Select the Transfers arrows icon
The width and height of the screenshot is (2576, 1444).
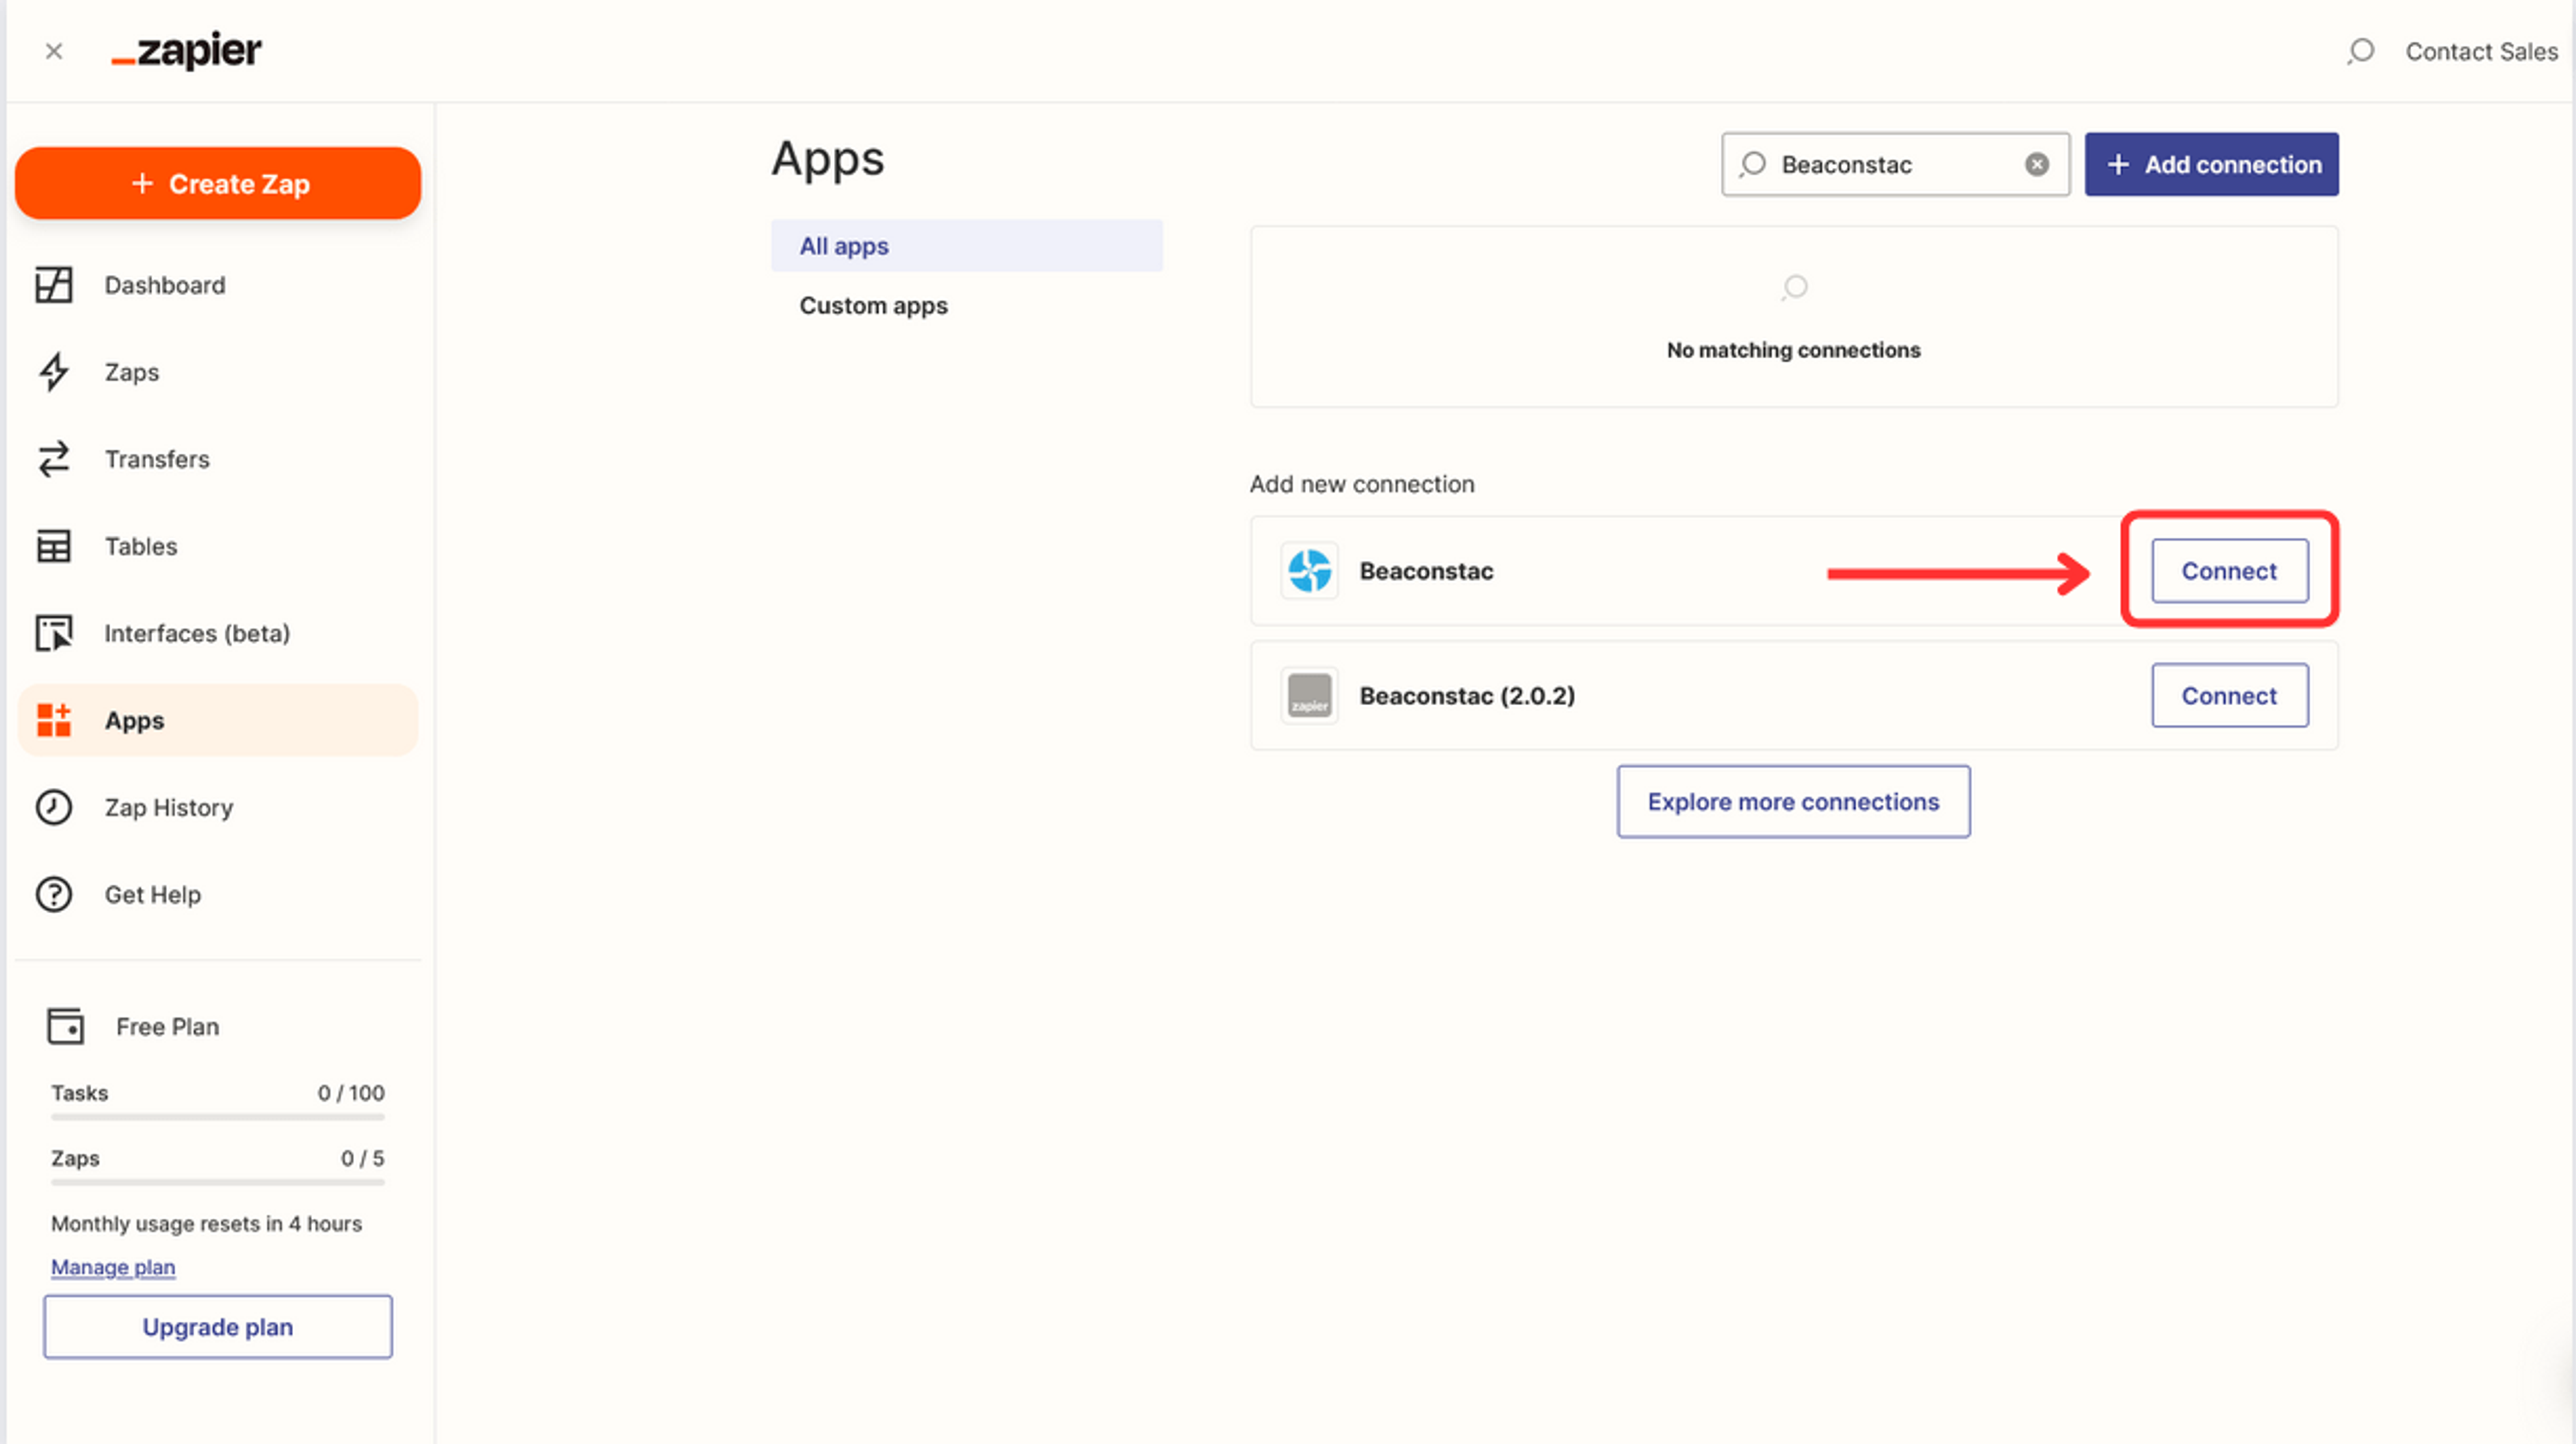[54, 459]
